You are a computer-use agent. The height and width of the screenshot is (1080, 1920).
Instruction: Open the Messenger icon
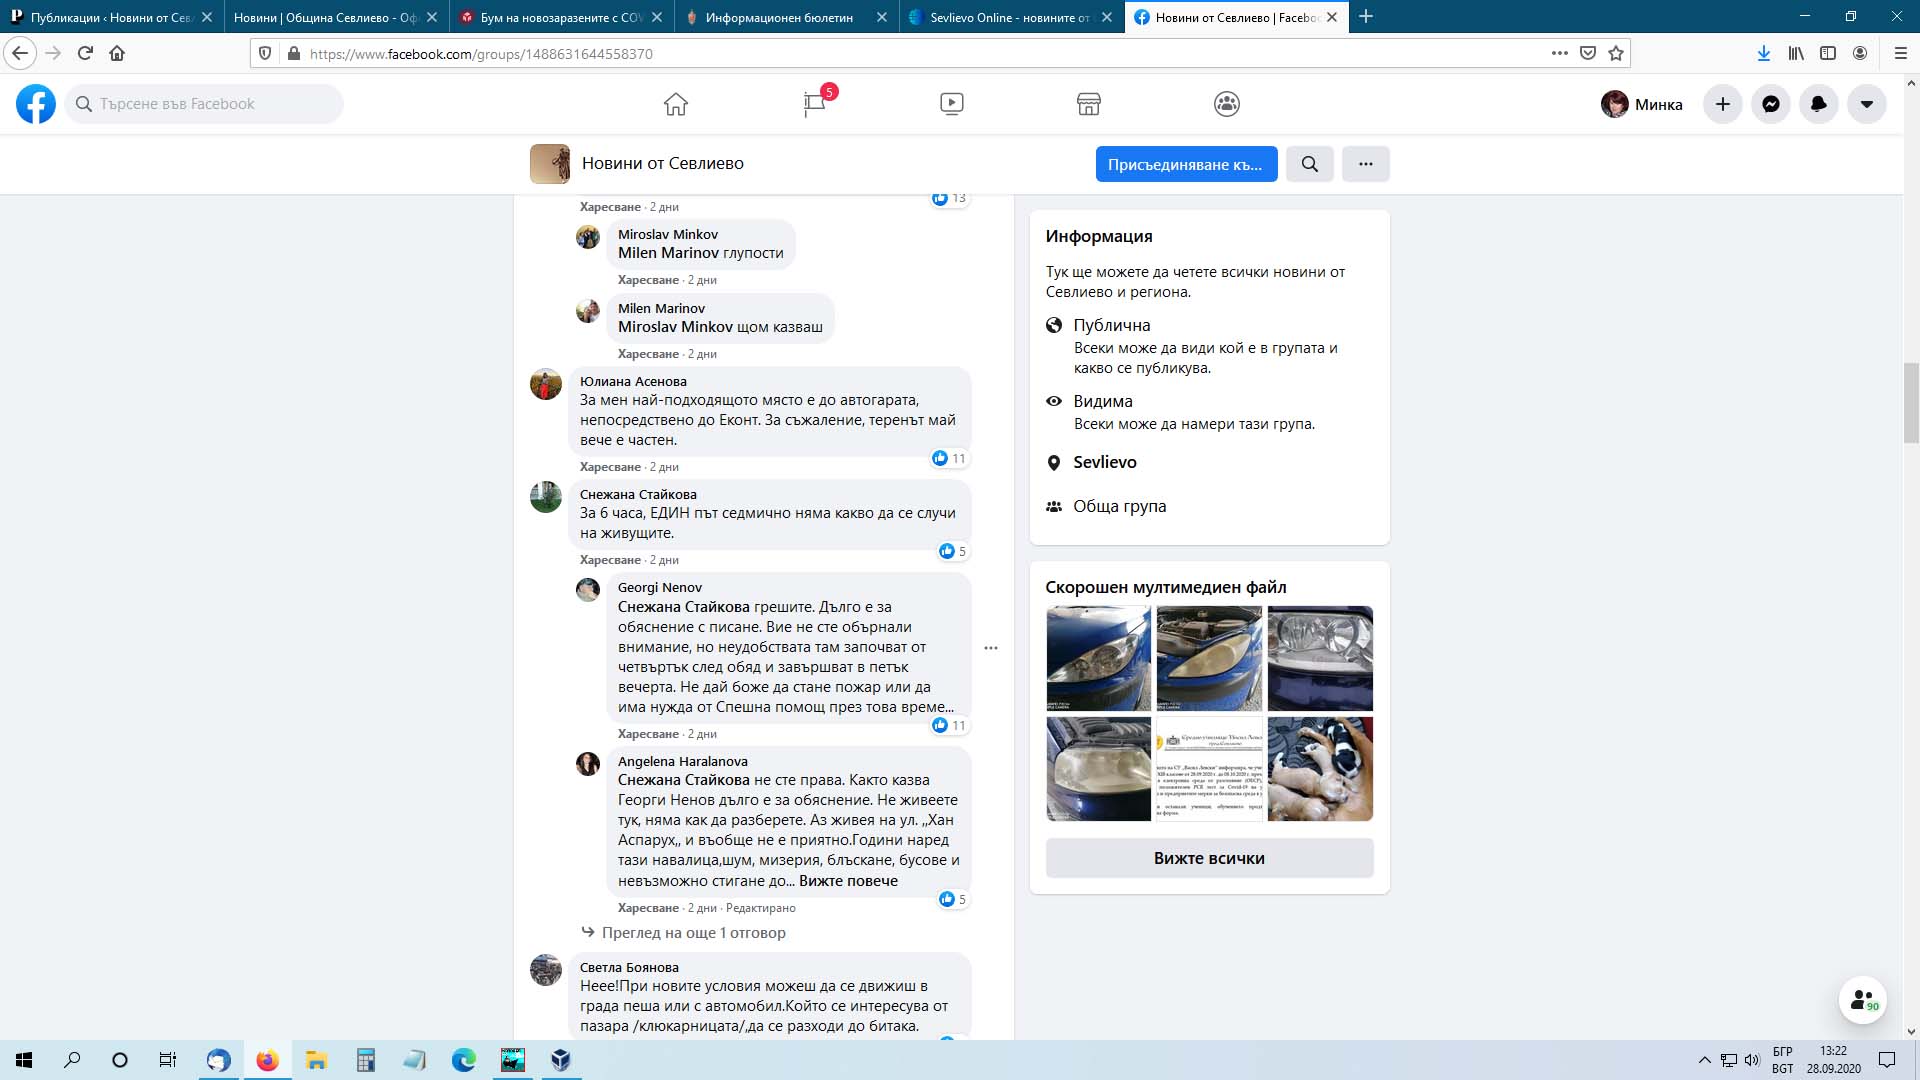tap(1771, 104)
